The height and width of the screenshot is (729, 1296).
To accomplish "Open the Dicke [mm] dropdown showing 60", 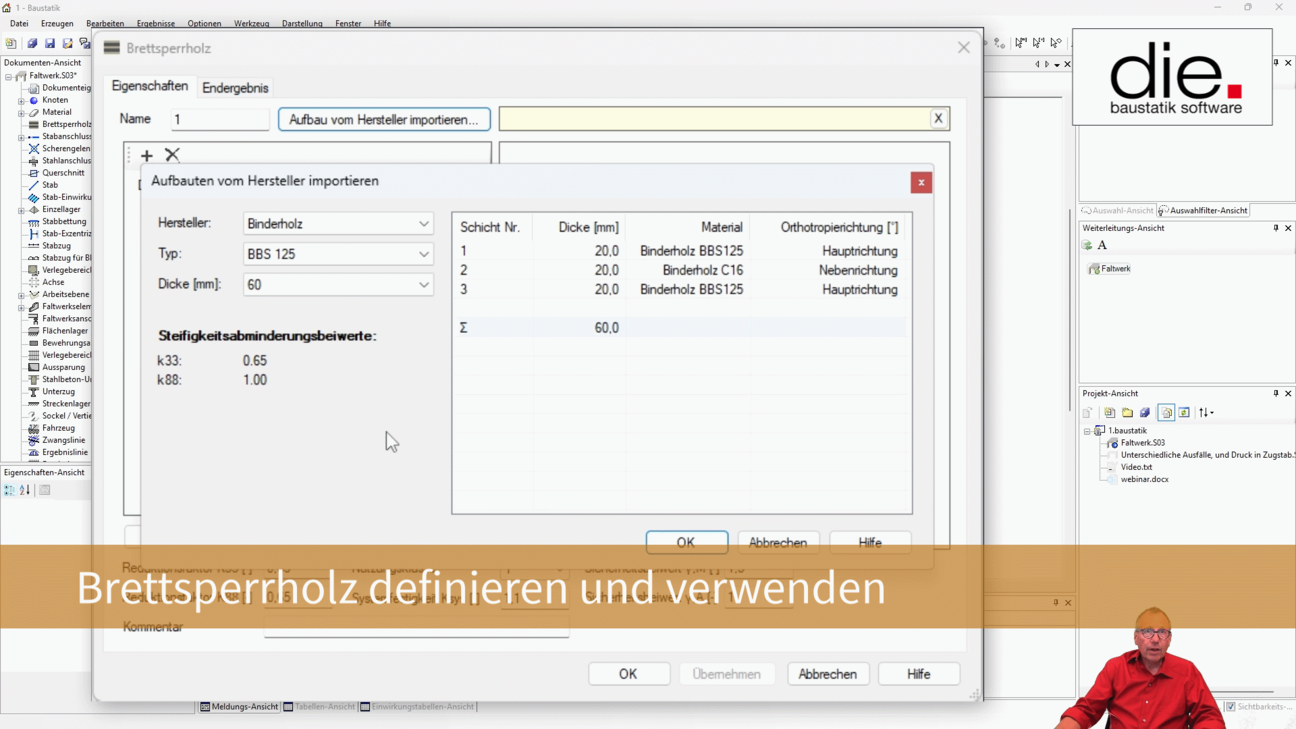I will coord(338,285).
